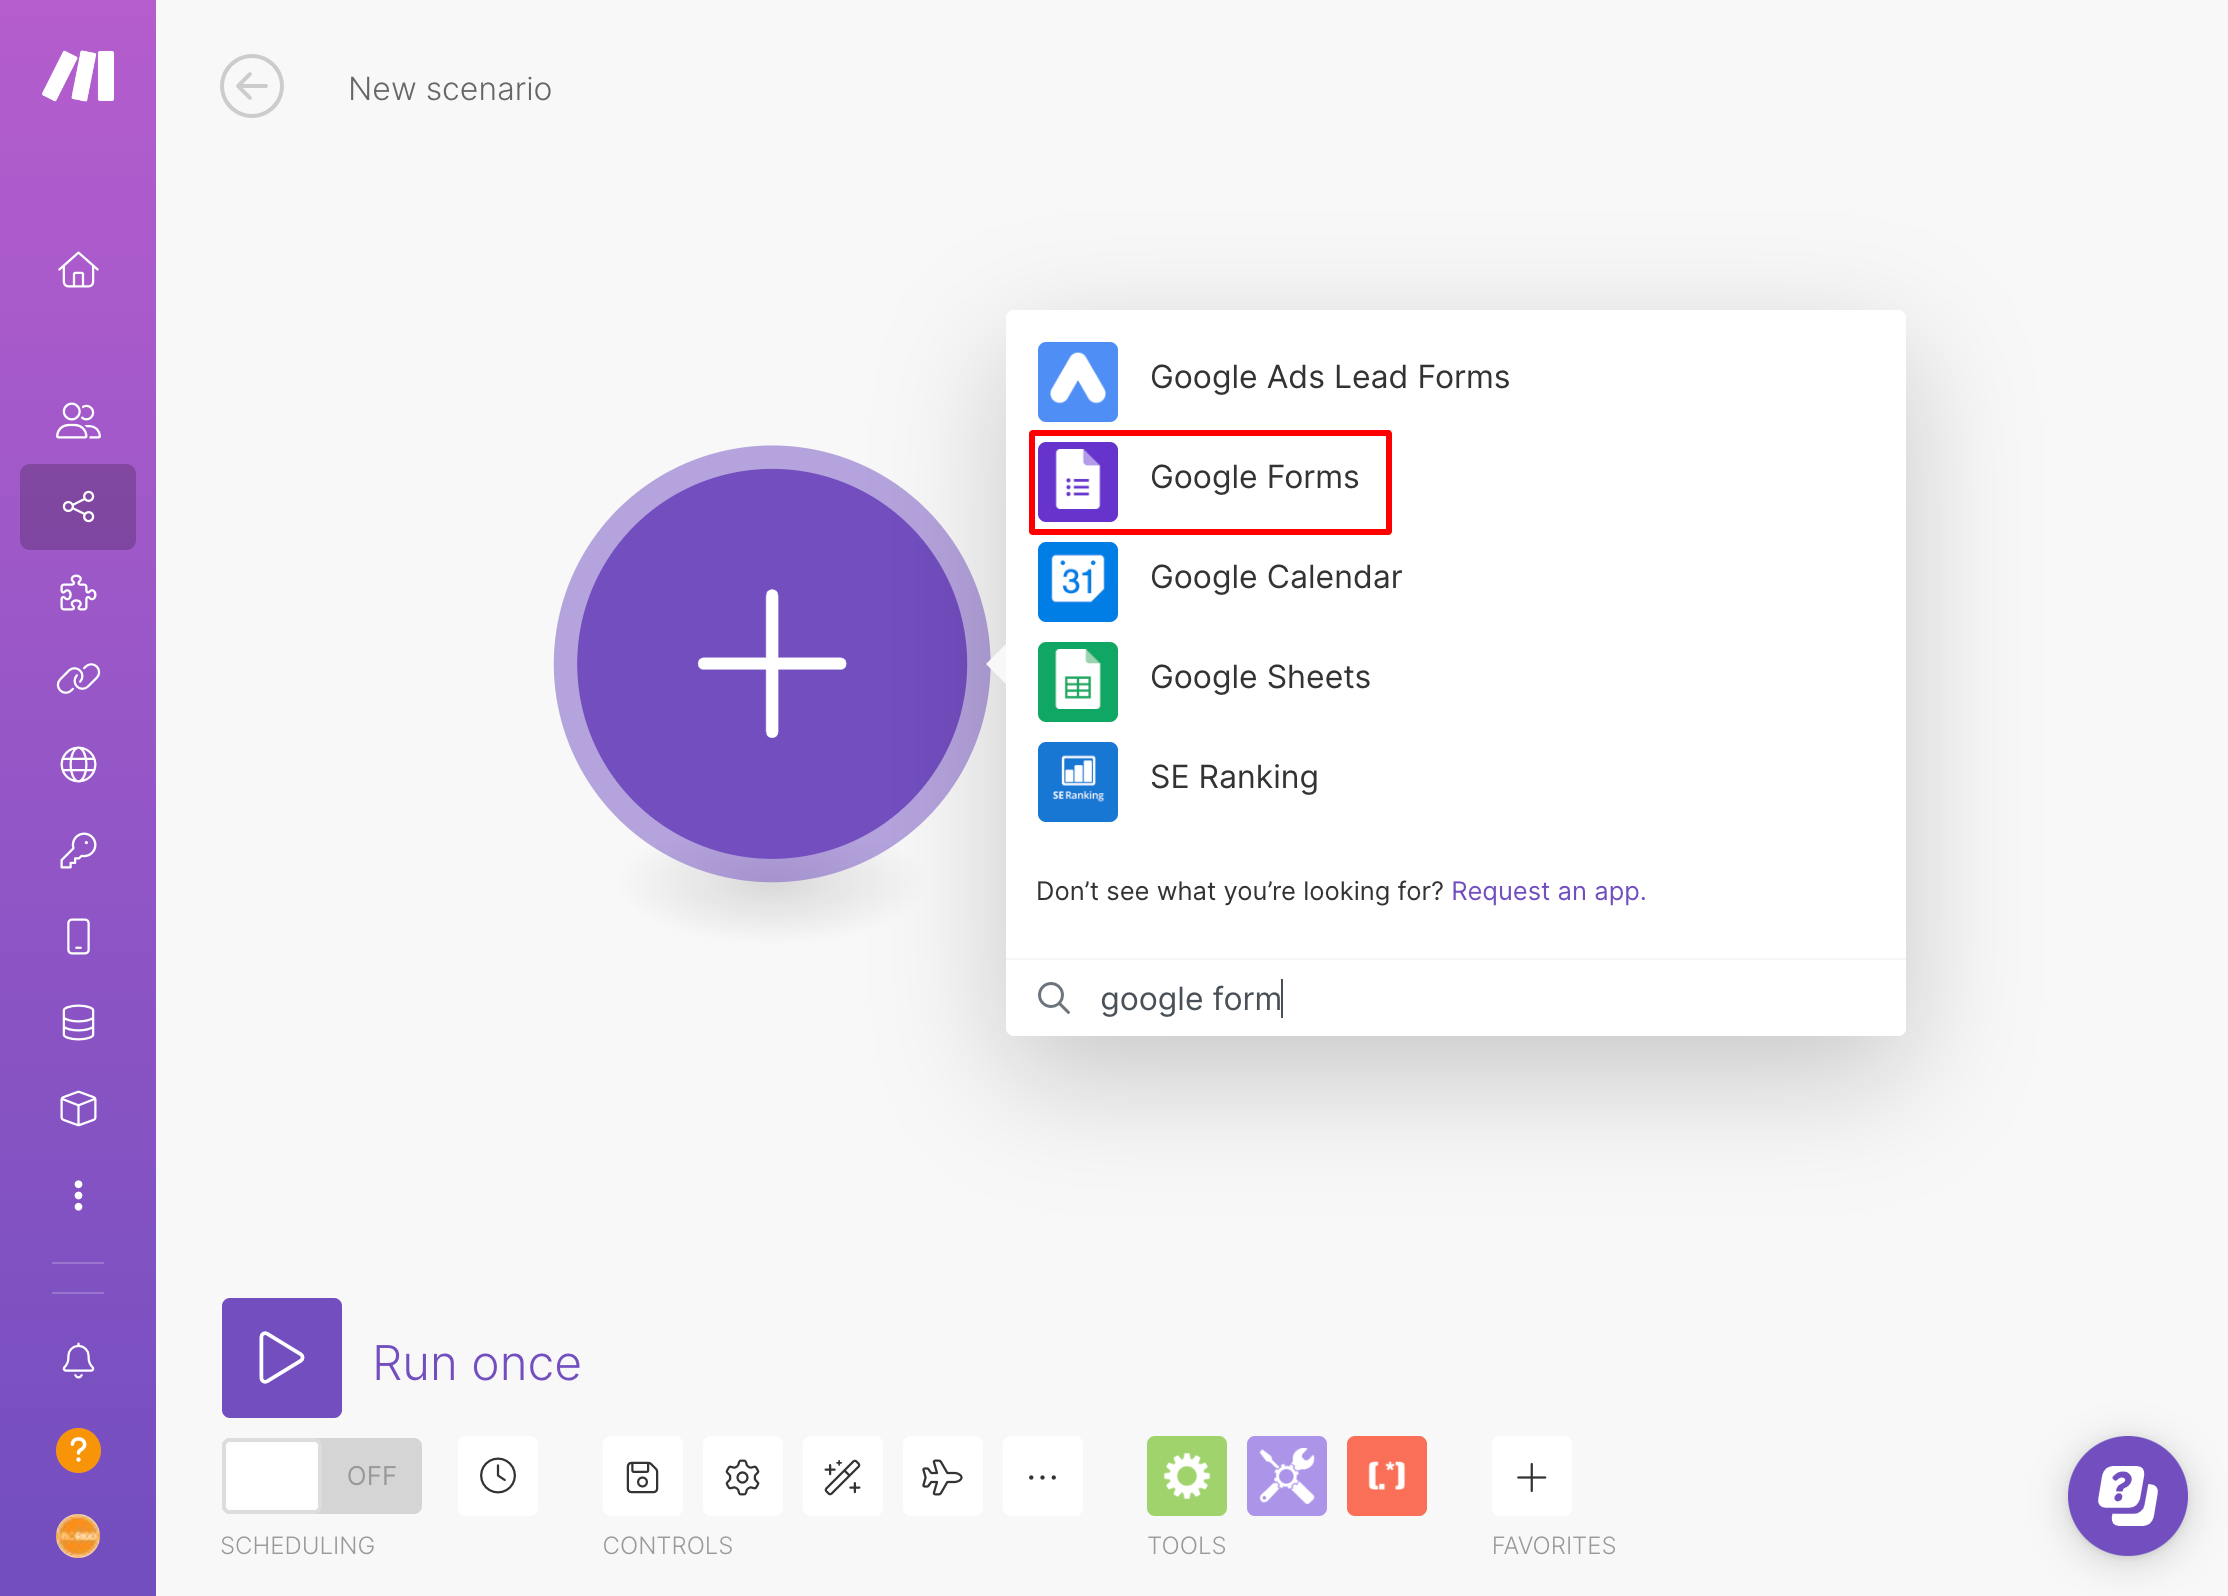Viewport: 2228px width, 1596px height.
Task: Open the Team members icon
Action: click(78, 421)
